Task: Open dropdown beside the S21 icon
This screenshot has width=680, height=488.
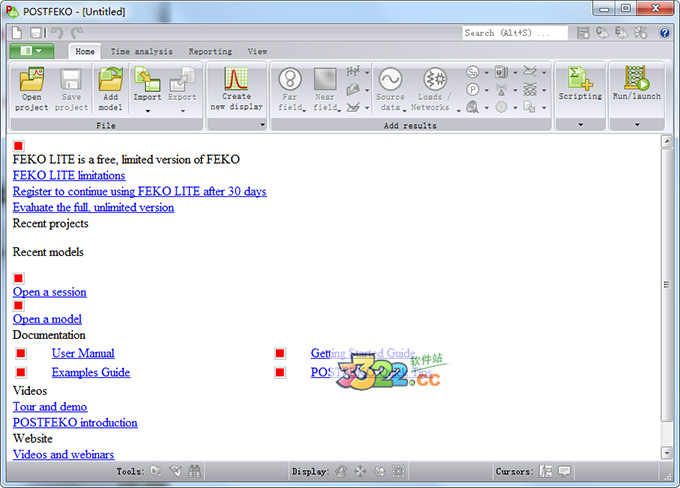Action: (x=486, y=72)
